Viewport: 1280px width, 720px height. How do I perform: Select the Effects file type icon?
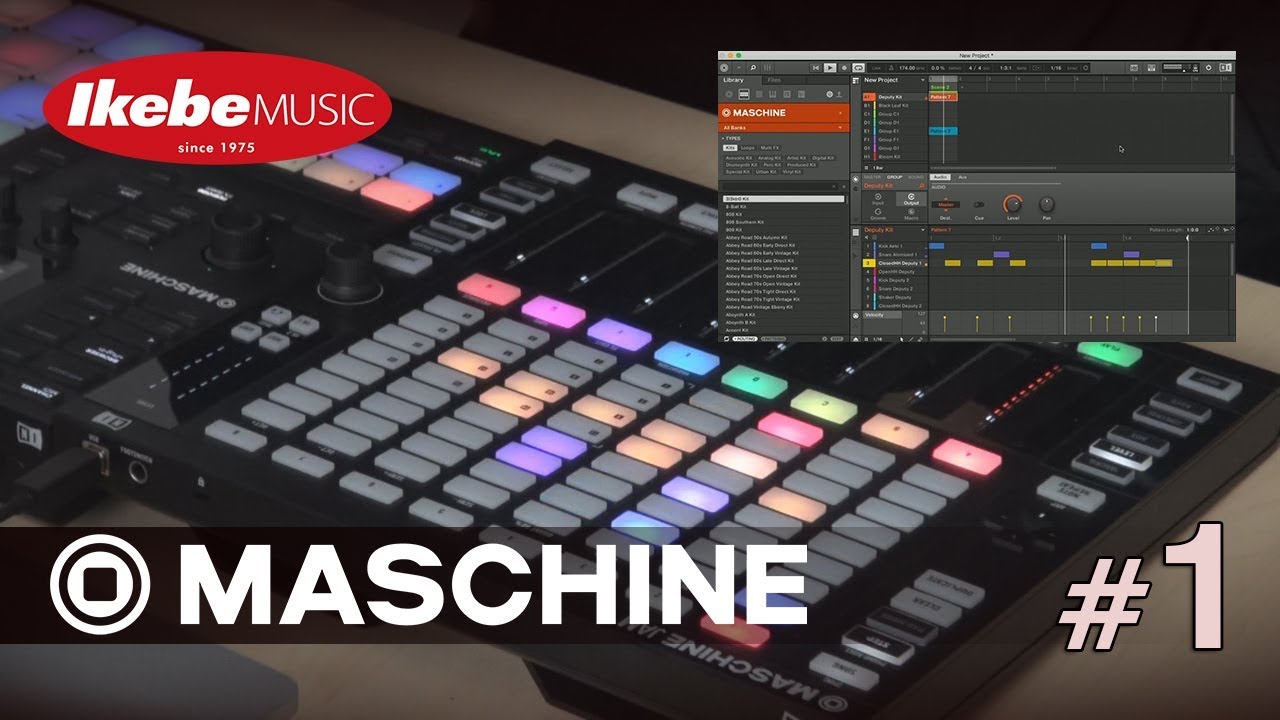pos(787,94)
